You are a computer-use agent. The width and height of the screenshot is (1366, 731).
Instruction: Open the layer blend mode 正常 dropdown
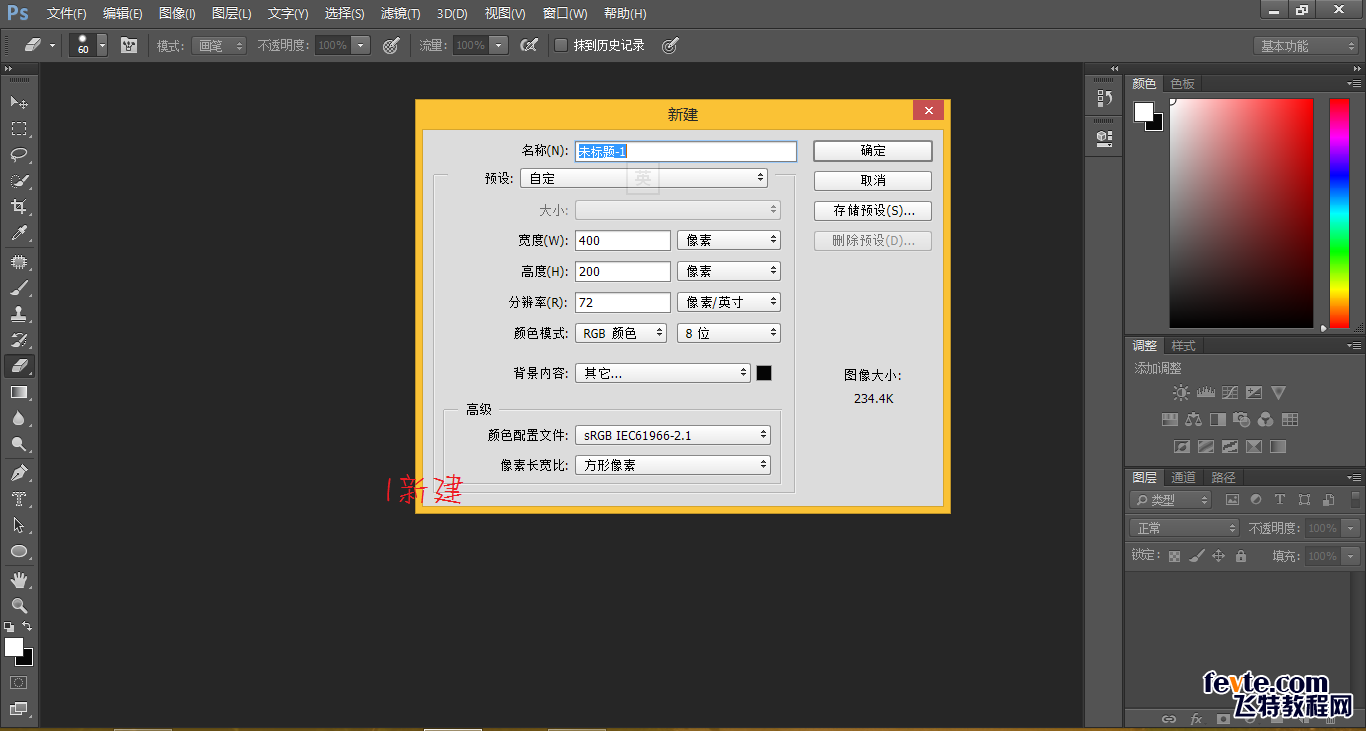1184,528
